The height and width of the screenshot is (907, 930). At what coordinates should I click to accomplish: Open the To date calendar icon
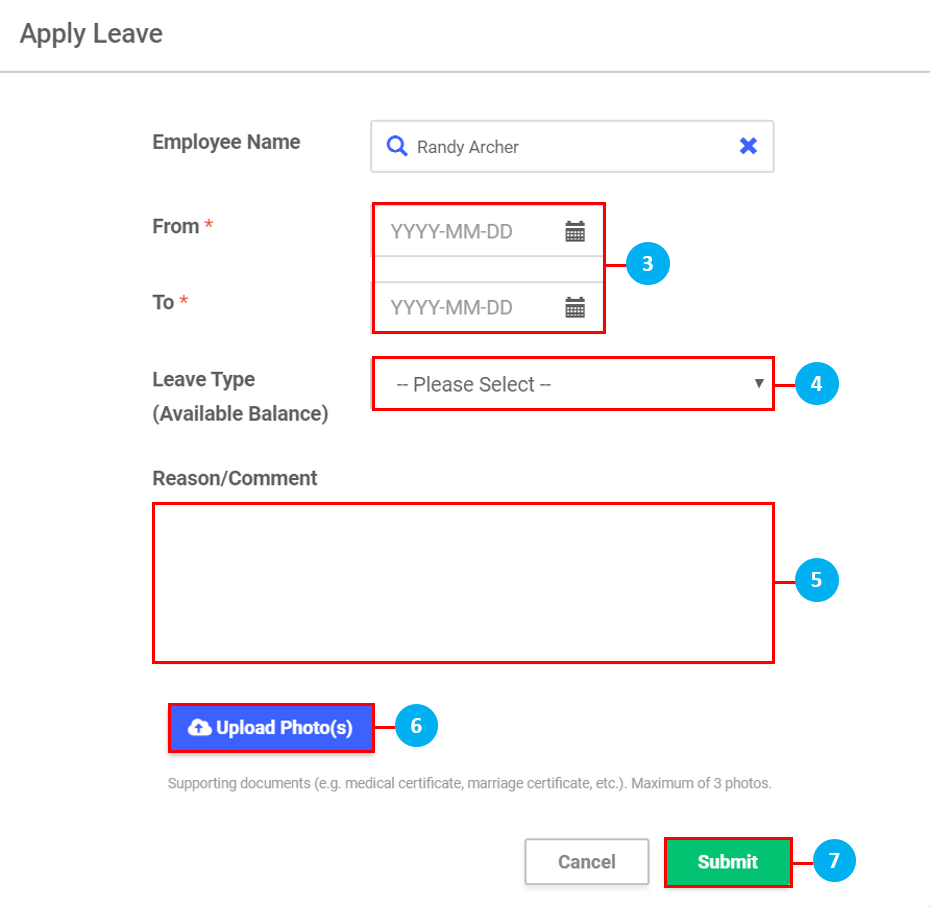[575, 307]
